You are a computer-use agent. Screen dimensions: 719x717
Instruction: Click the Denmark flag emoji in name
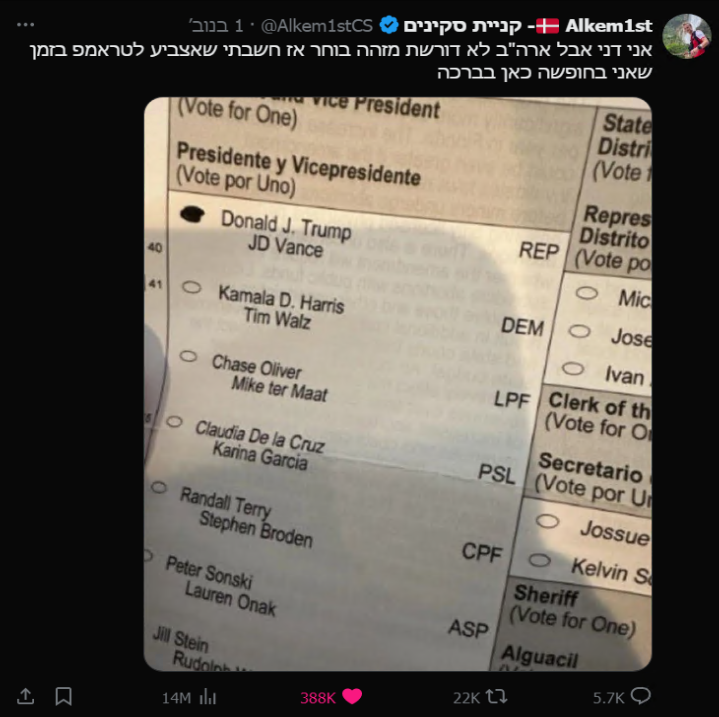(x=547, y=26)
